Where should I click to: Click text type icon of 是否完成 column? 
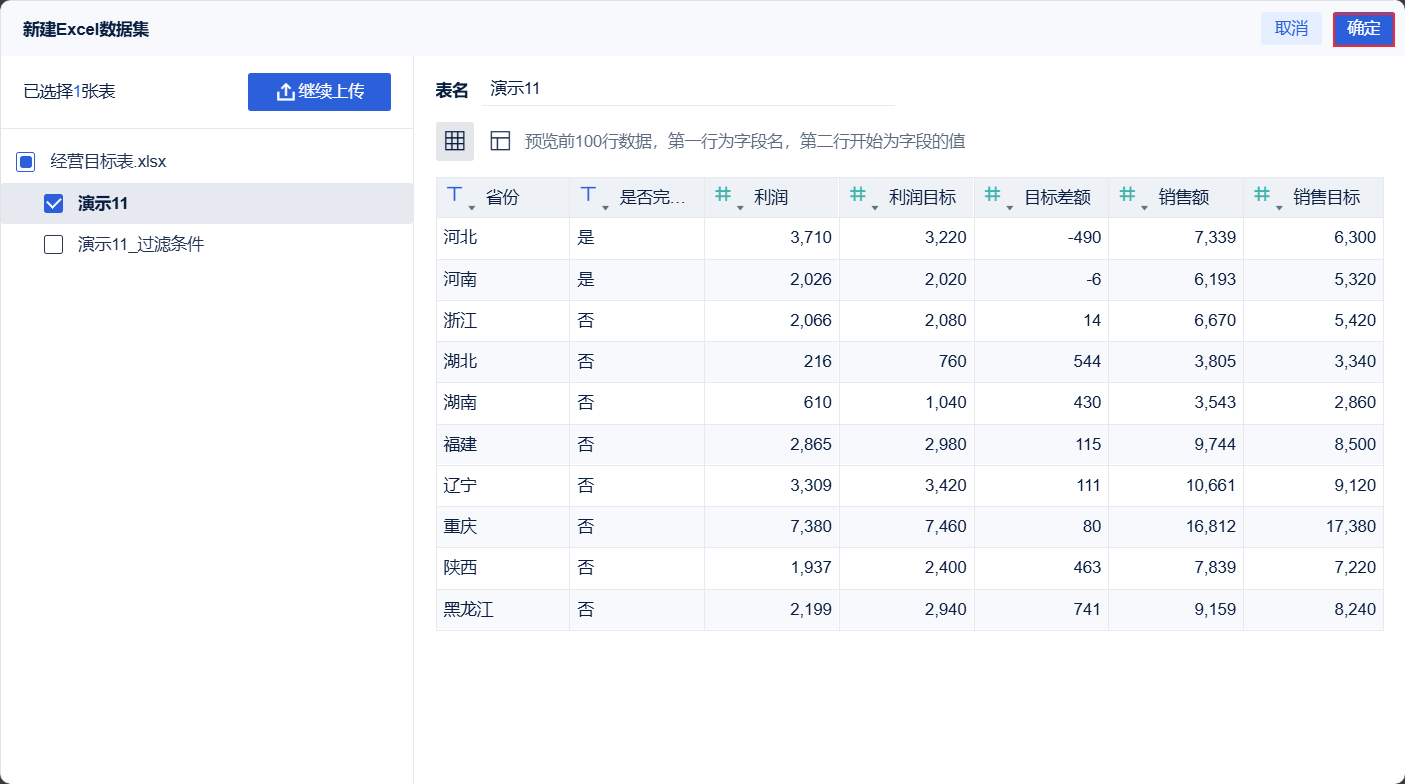589,195
